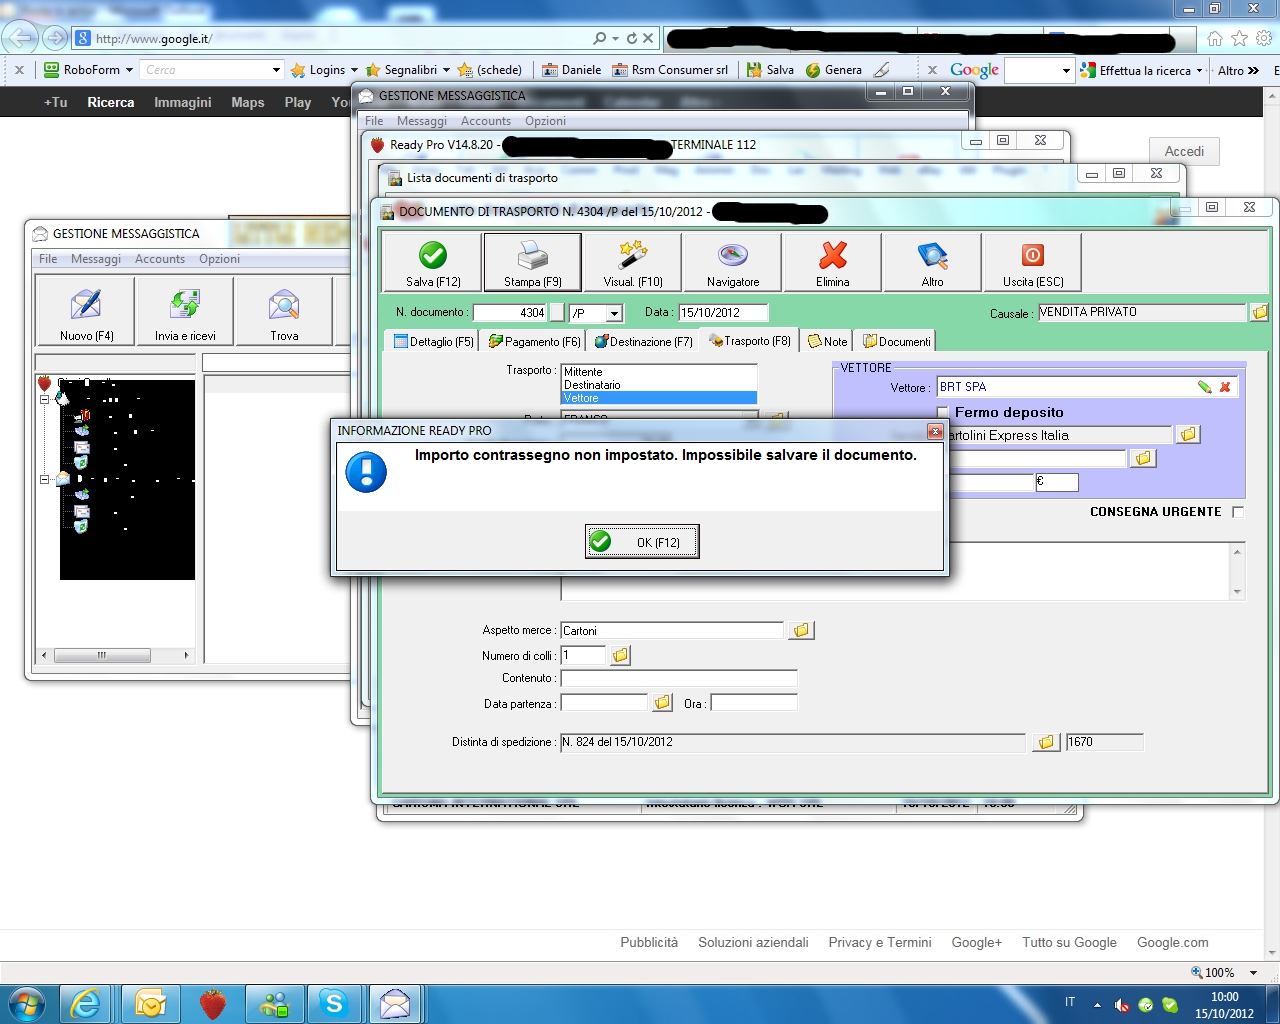Launch the Navigatore tool
This screenshot has width=1280, height=1024.
[x=733, y=262]
